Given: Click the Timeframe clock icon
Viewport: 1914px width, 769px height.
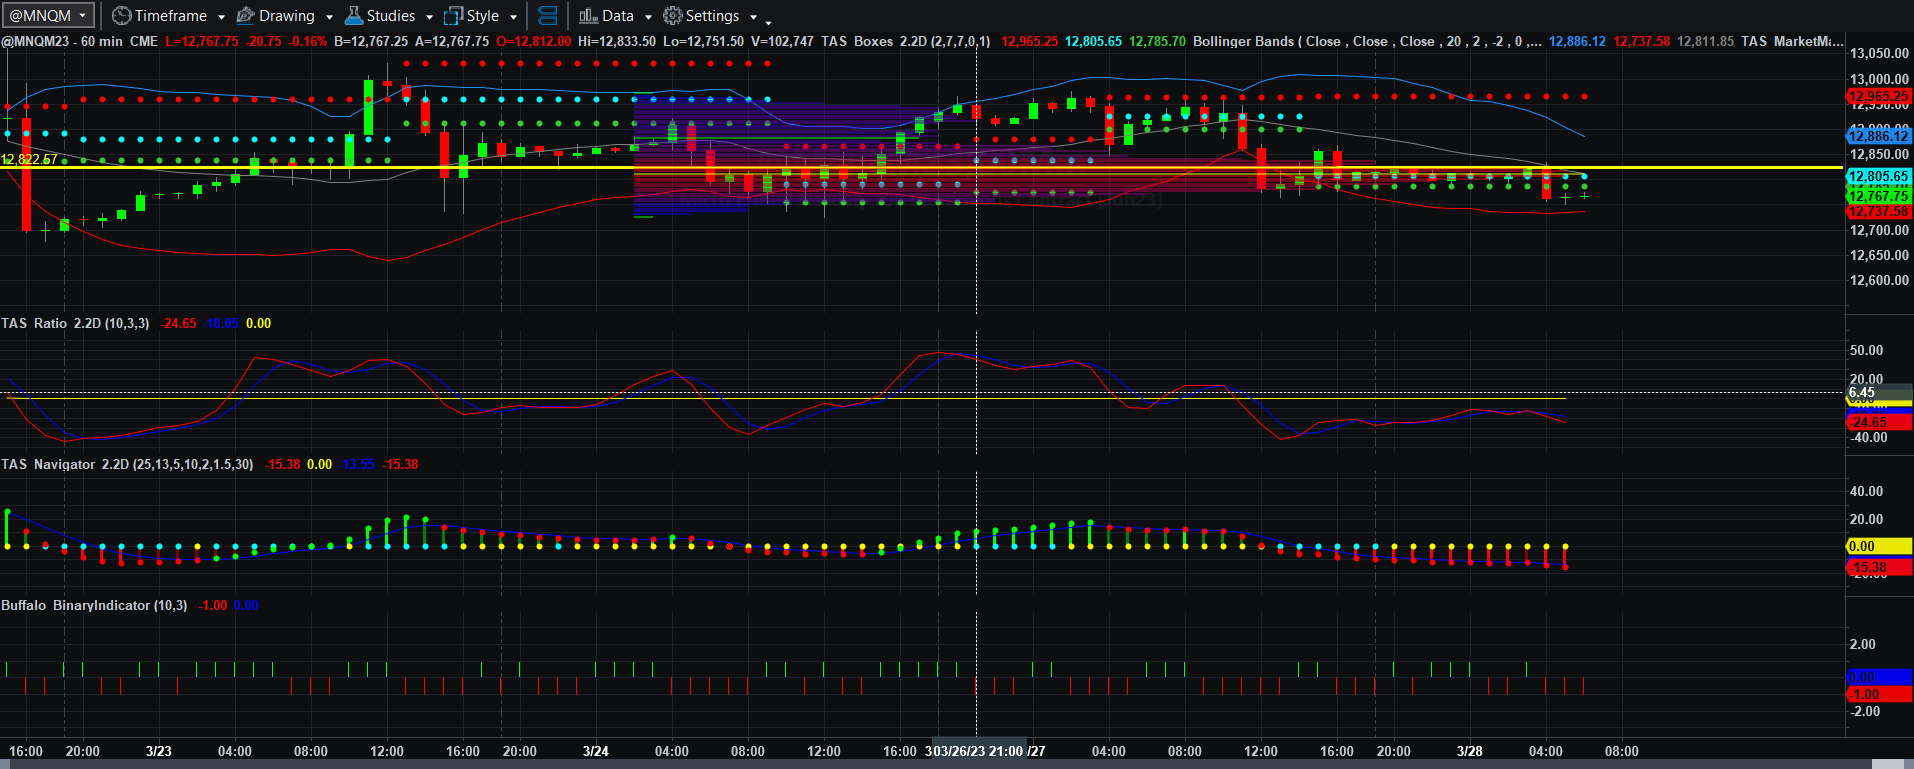Looking at the screenshot, I should [121, 16].
